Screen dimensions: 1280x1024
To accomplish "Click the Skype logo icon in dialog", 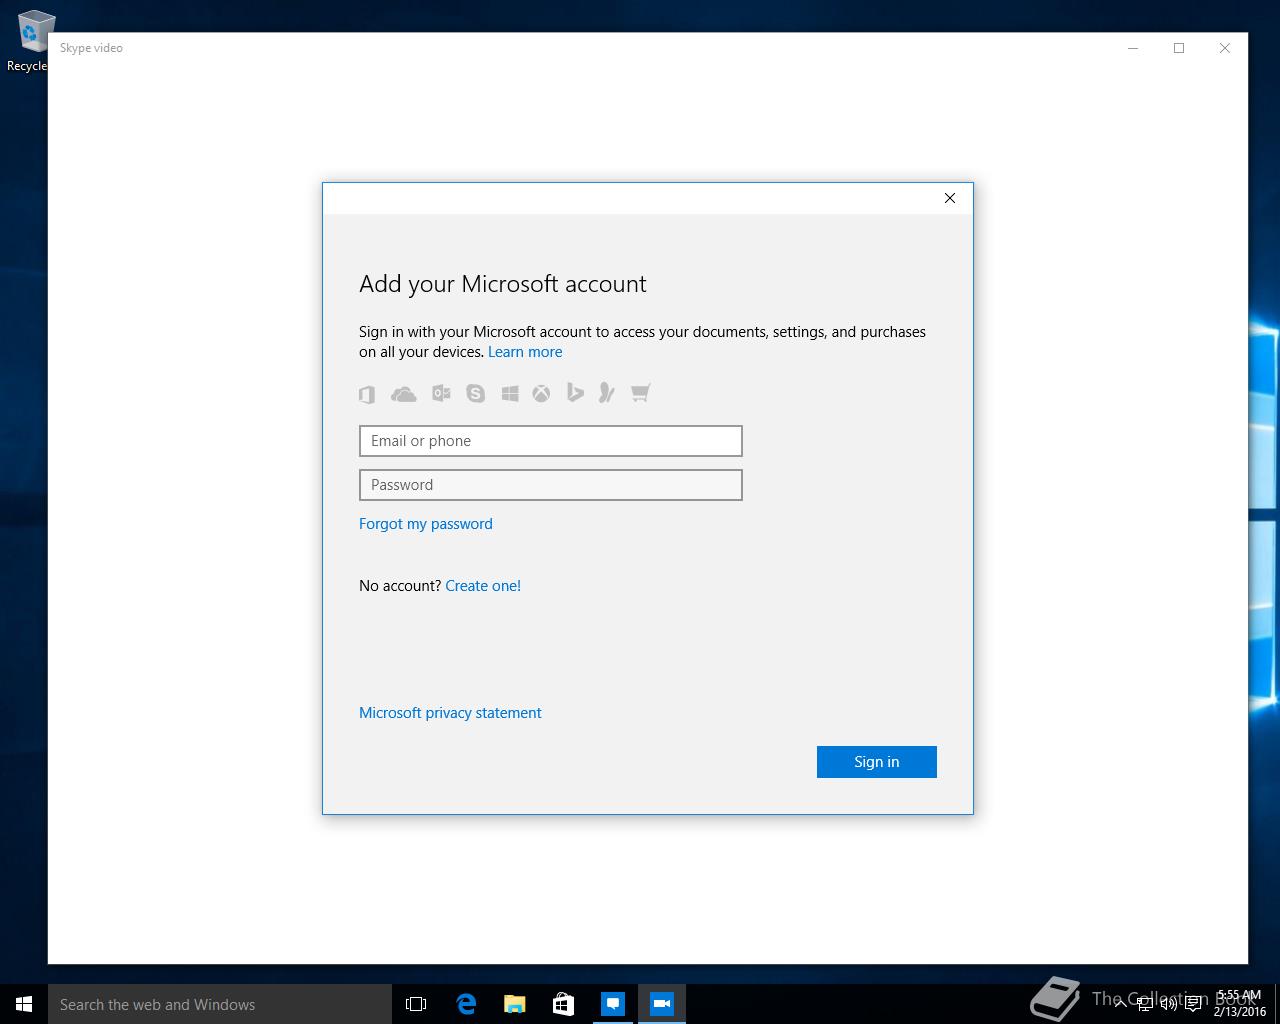I will tap(476, 394).
